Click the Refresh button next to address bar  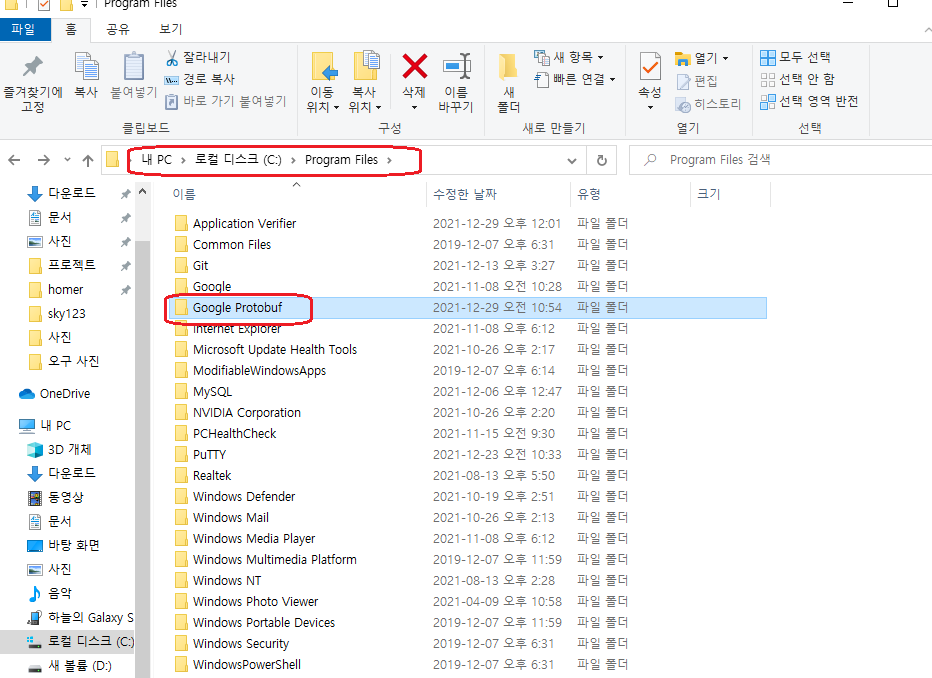[x=602, y=160]
